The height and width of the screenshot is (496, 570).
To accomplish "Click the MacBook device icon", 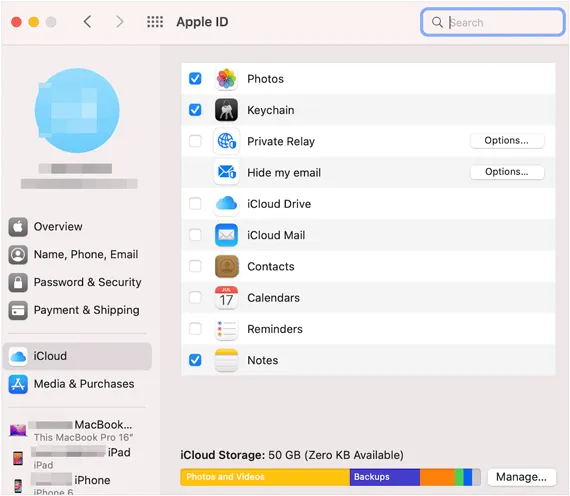I will coord(18,430).
